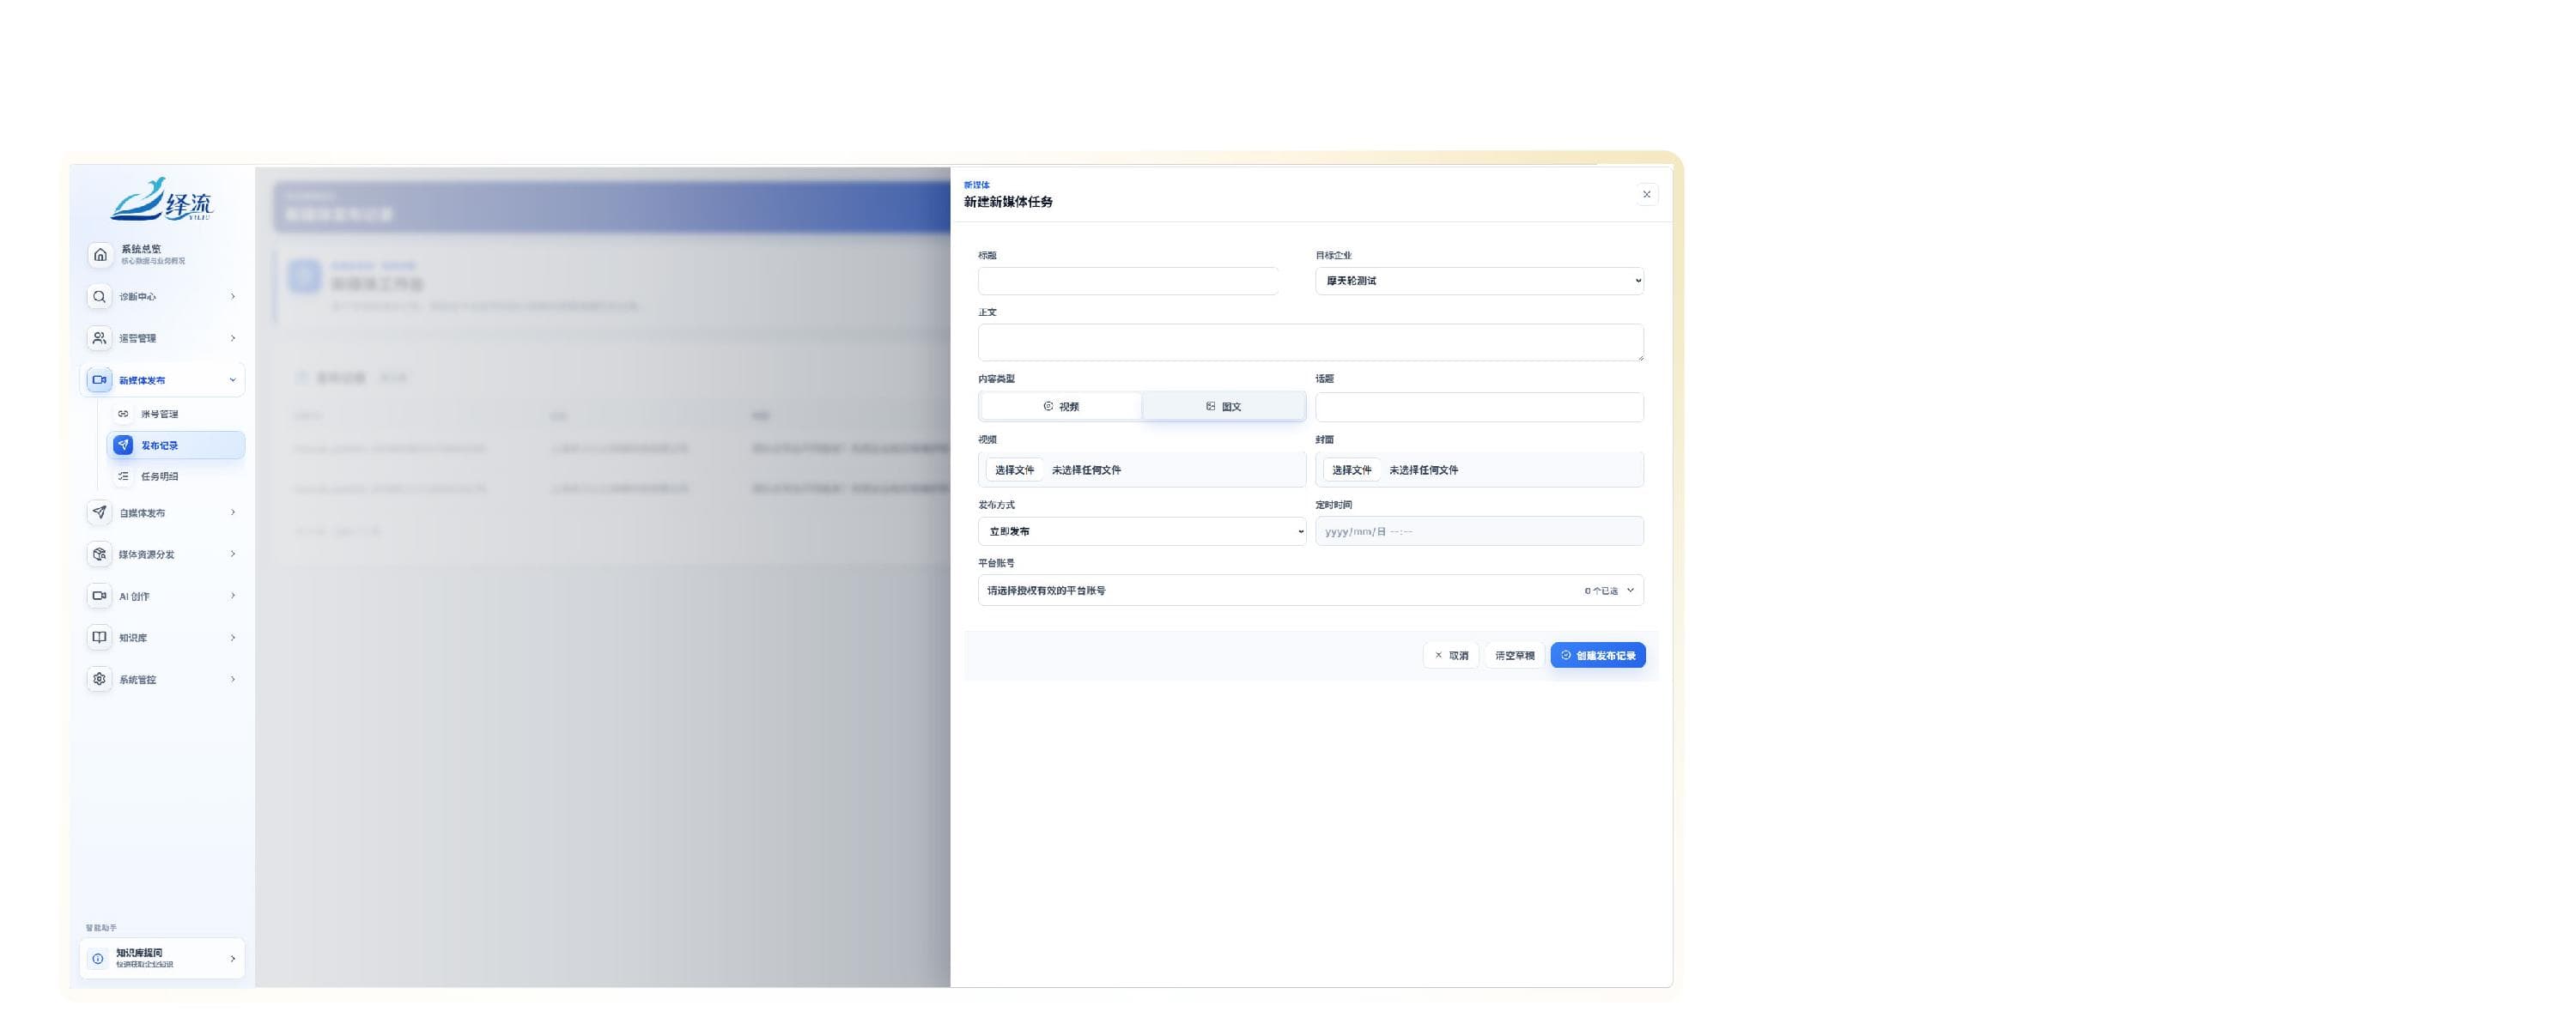2576x1030 pixels.
Task: Expand the AI 创作 section chevron
Action: click(x=233, y=596)
